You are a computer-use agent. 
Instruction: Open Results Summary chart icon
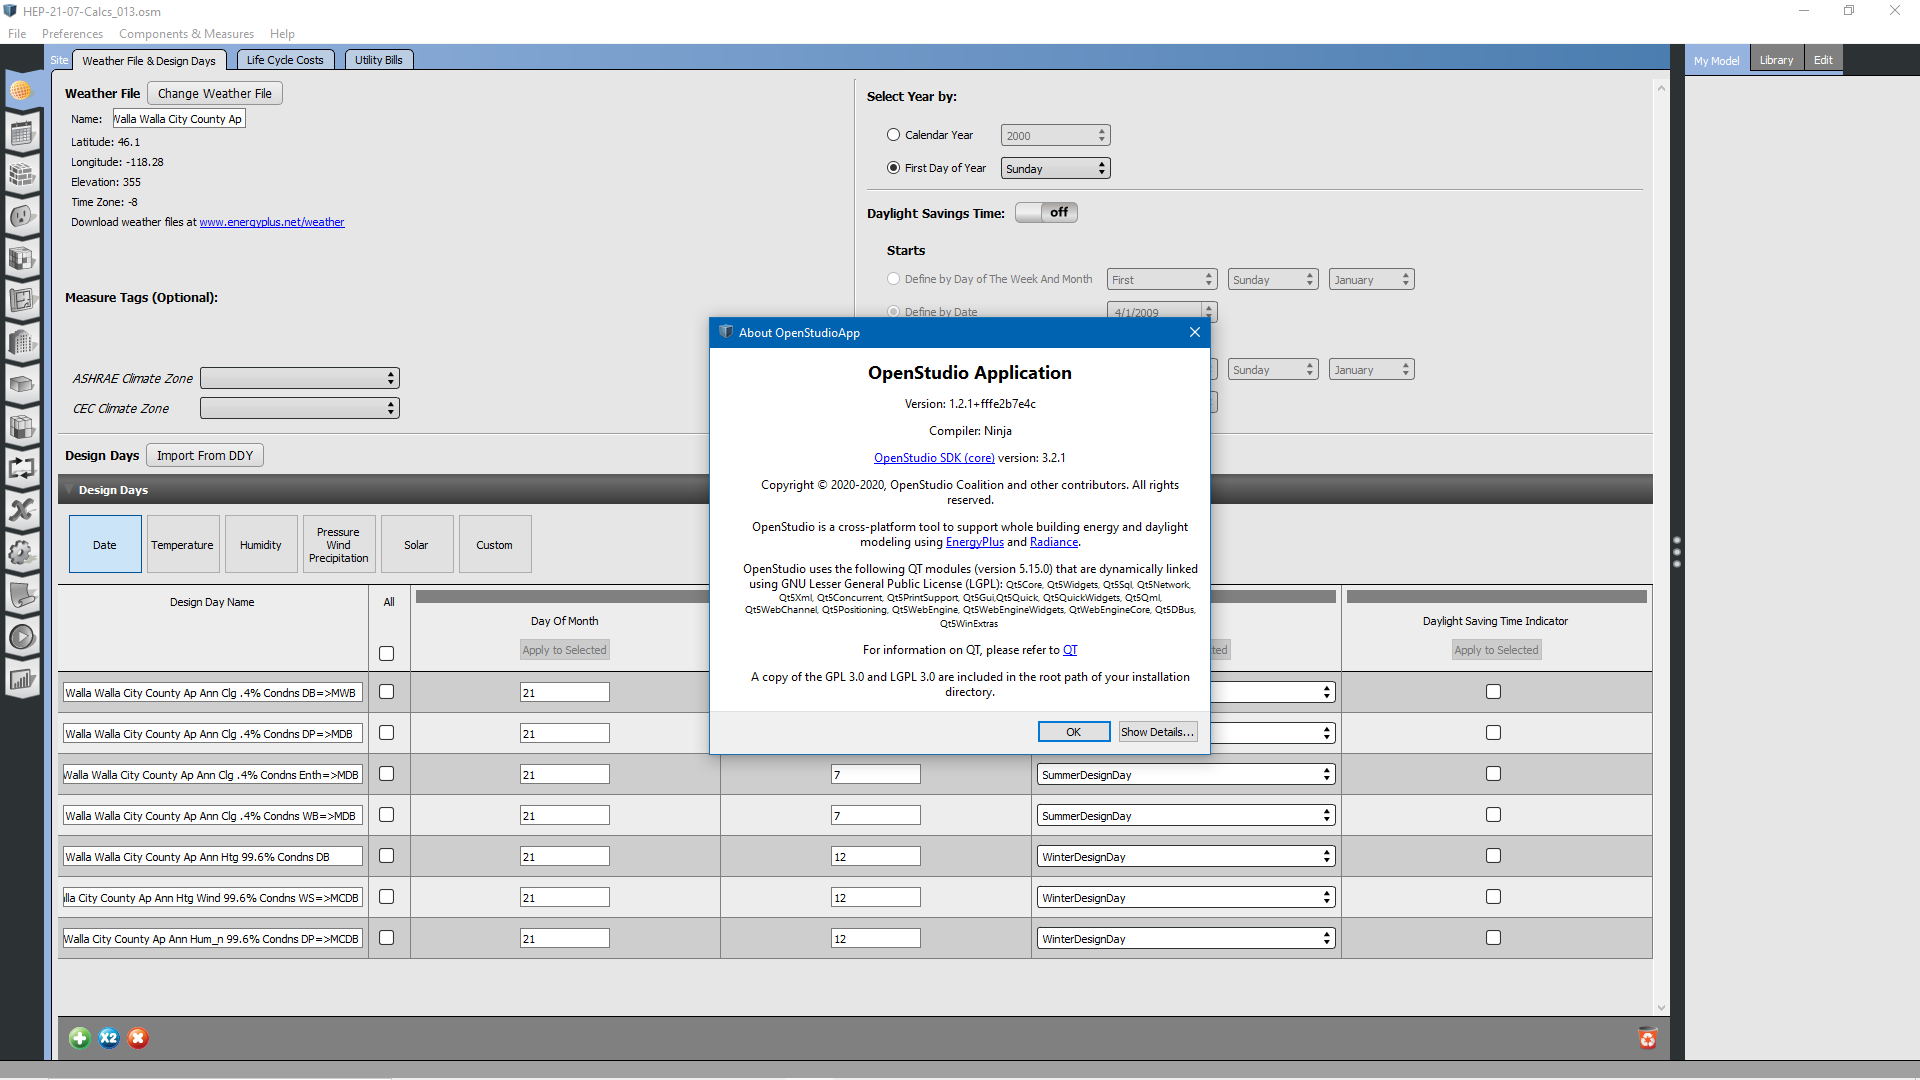[22, 678]
